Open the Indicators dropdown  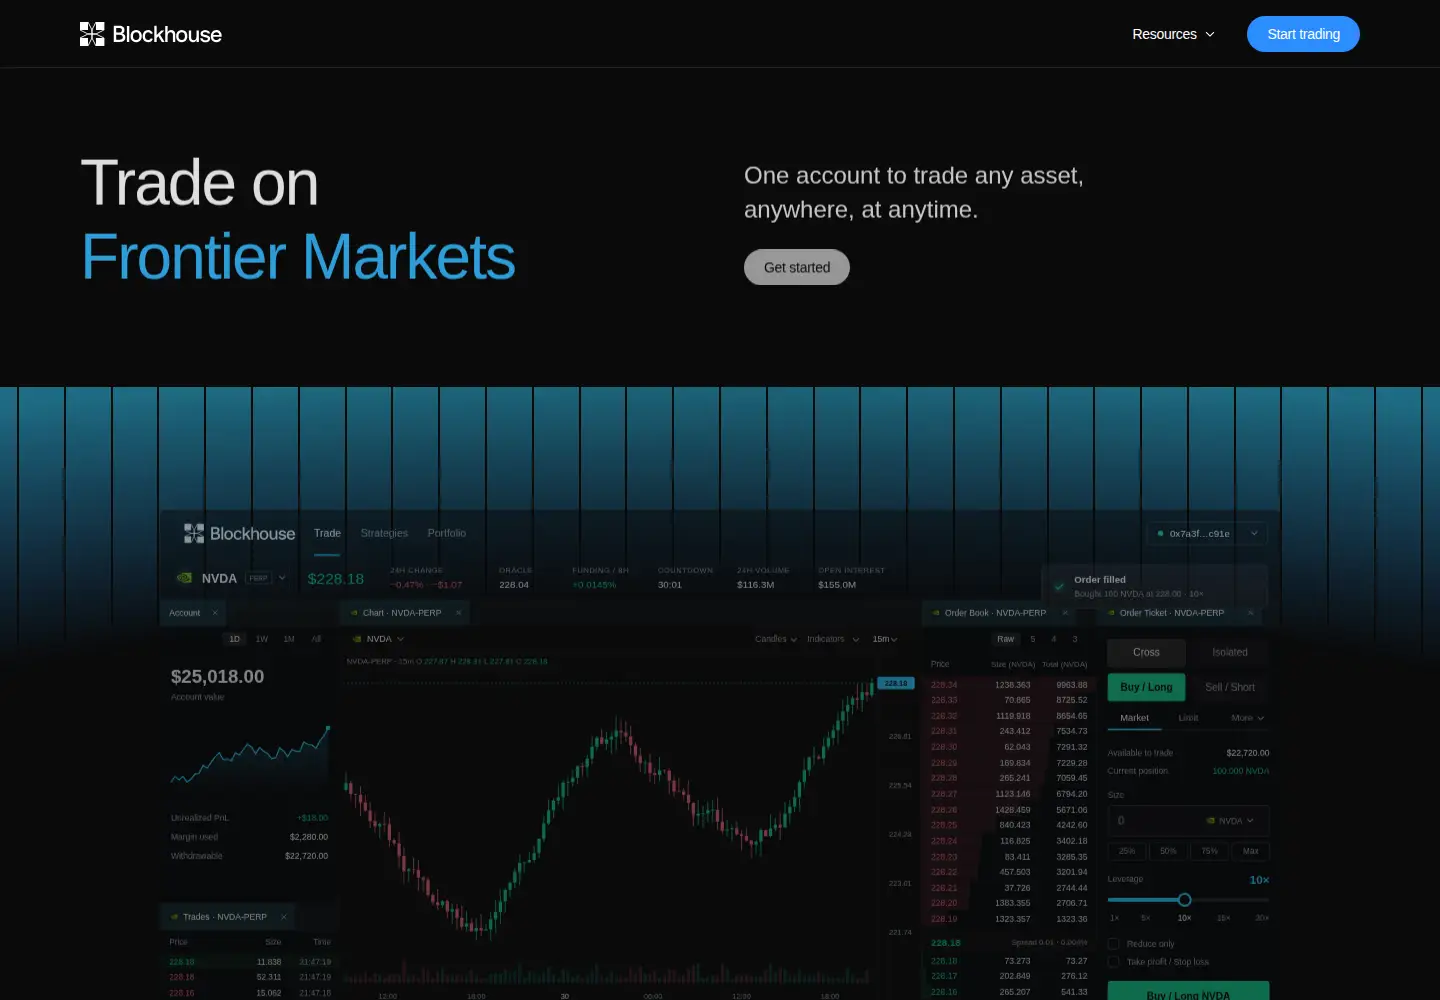tap(833, 639)
